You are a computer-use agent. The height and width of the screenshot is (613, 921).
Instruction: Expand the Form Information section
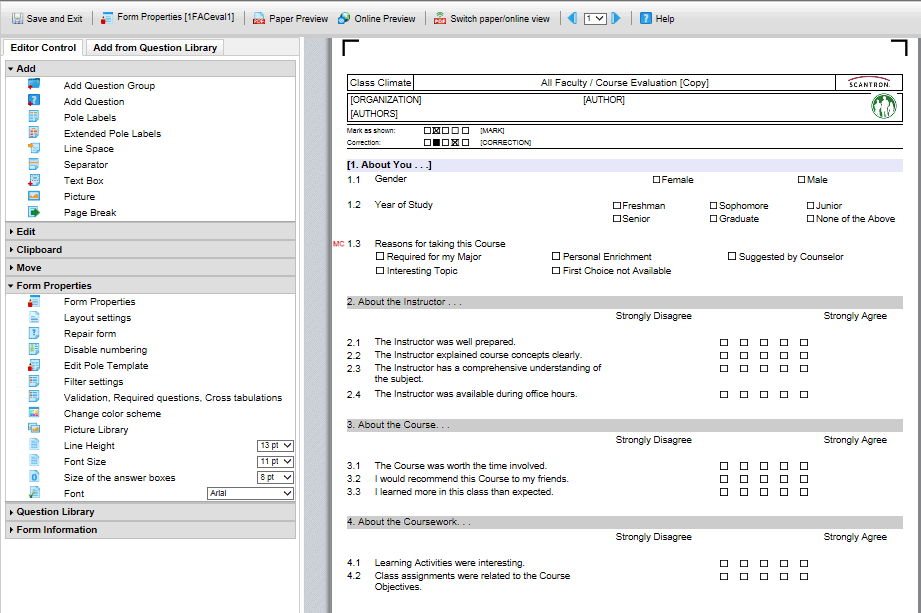150,530
